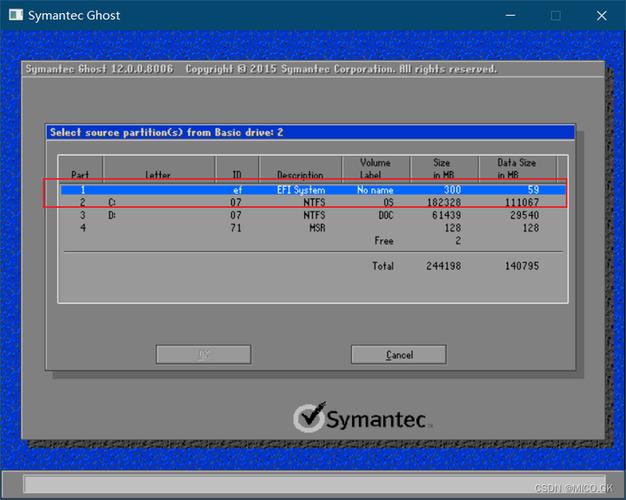626x500 pixels.
Task: Click the Symantec checkmark logo
Action: (x=311, y=416)
